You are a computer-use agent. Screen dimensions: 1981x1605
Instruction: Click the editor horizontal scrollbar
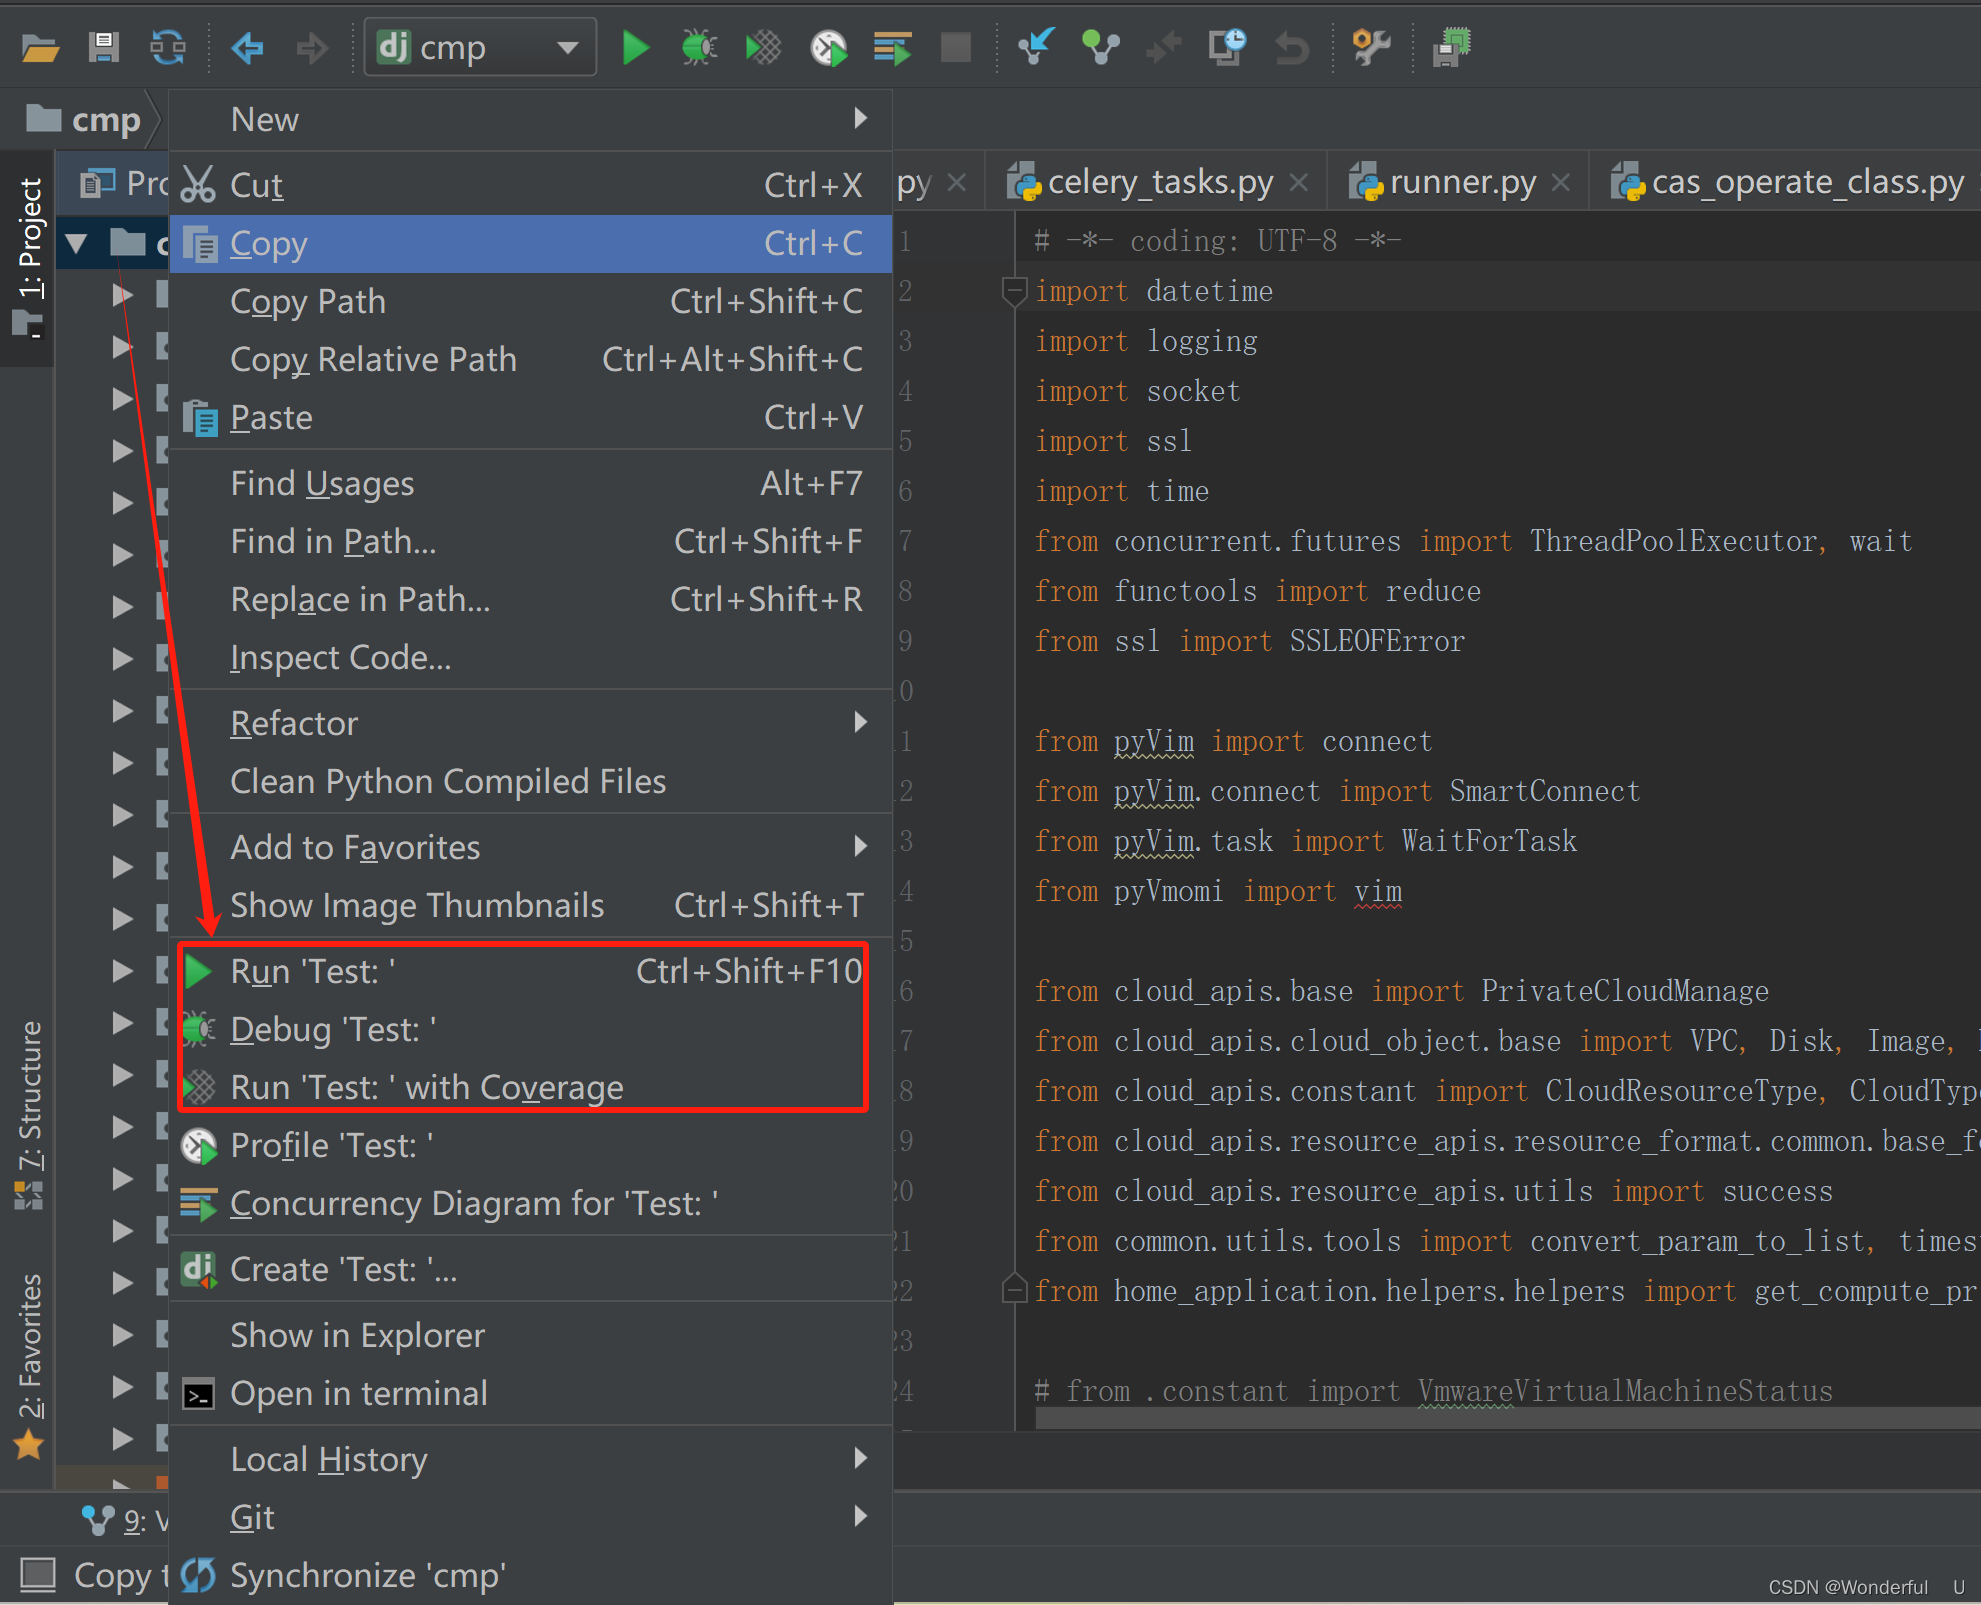coord(1508,1417)
